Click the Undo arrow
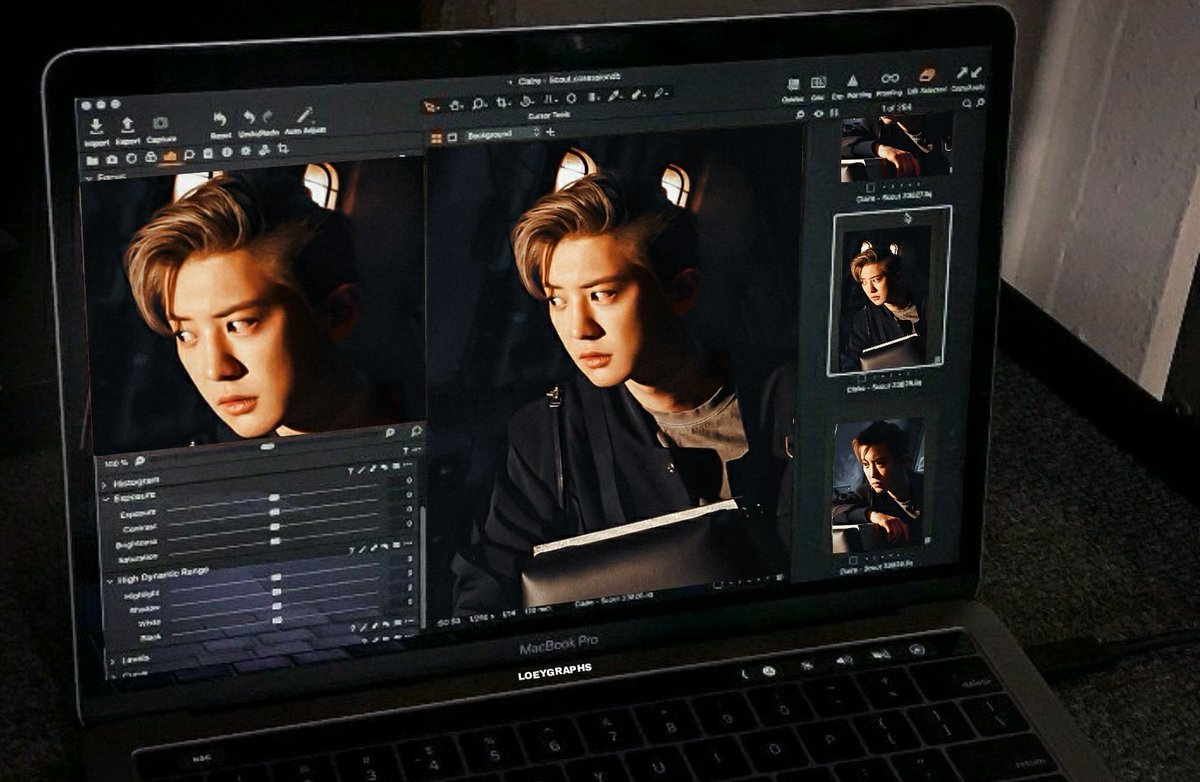The image size is (1200, 782). (250, 117)
